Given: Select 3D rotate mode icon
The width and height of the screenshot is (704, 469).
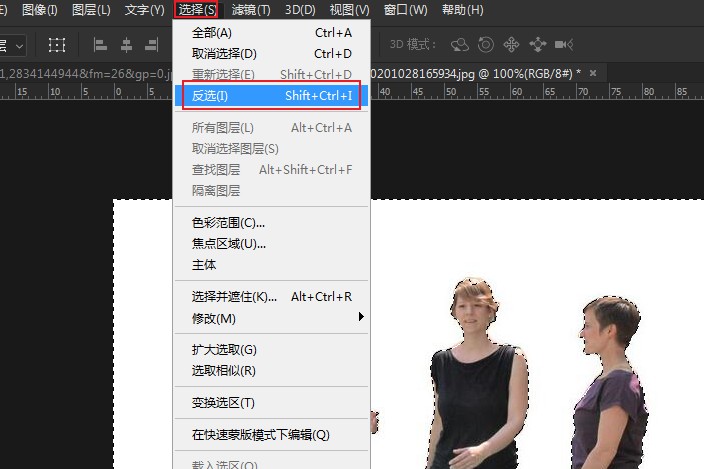Looking at the screenshot, I should coord(460,45).
